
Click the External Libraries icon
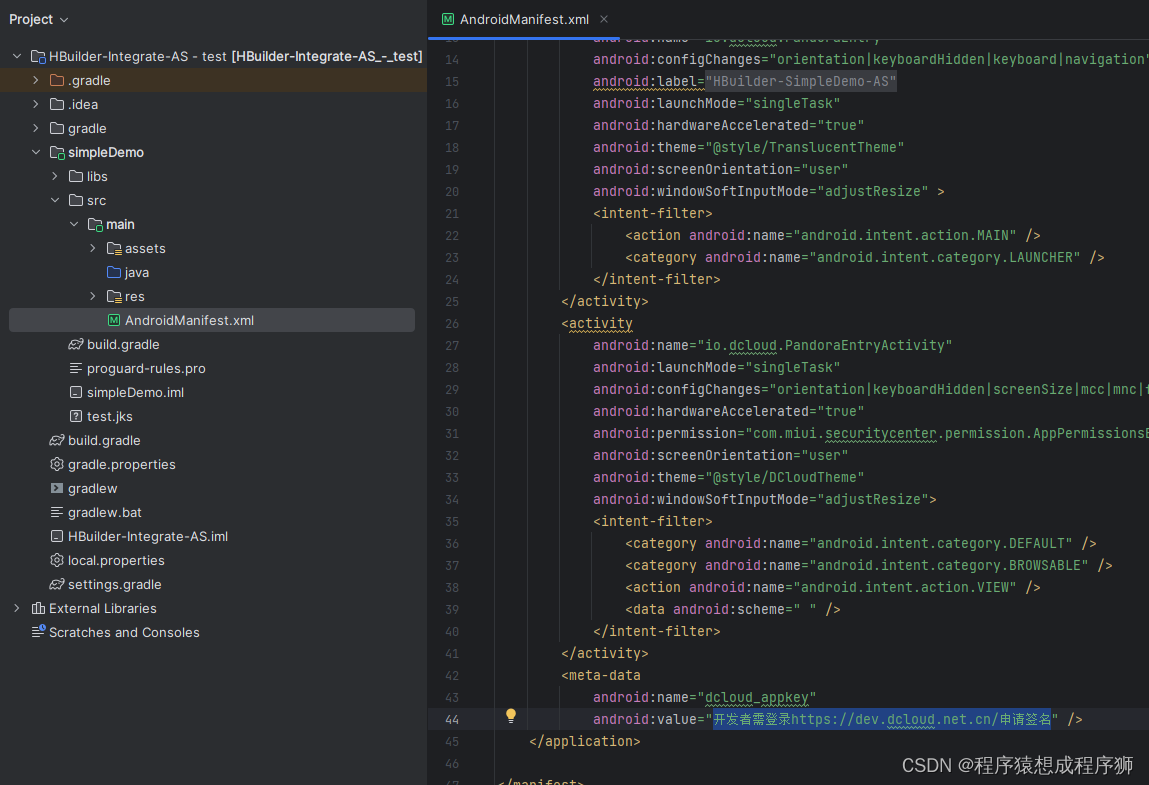pos(38,608)
